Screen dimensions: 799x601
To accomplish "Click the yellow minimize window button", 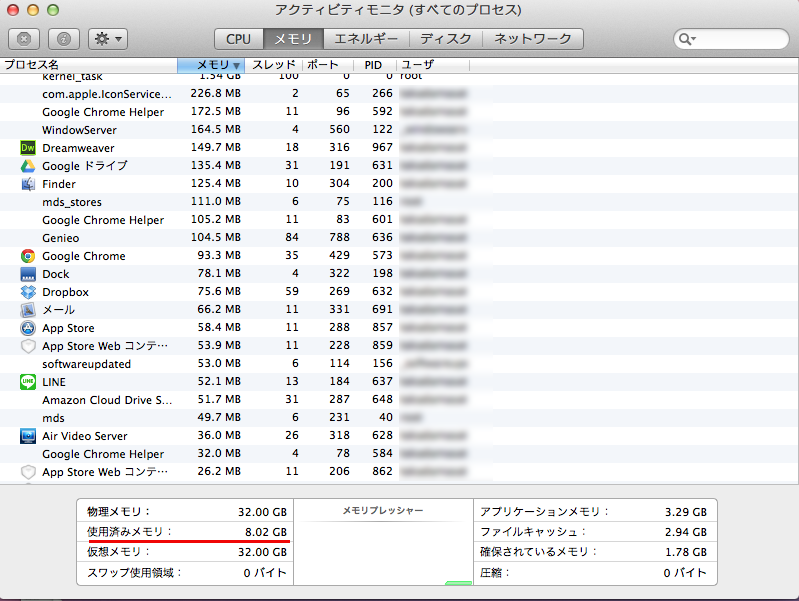I will (33, 10).
